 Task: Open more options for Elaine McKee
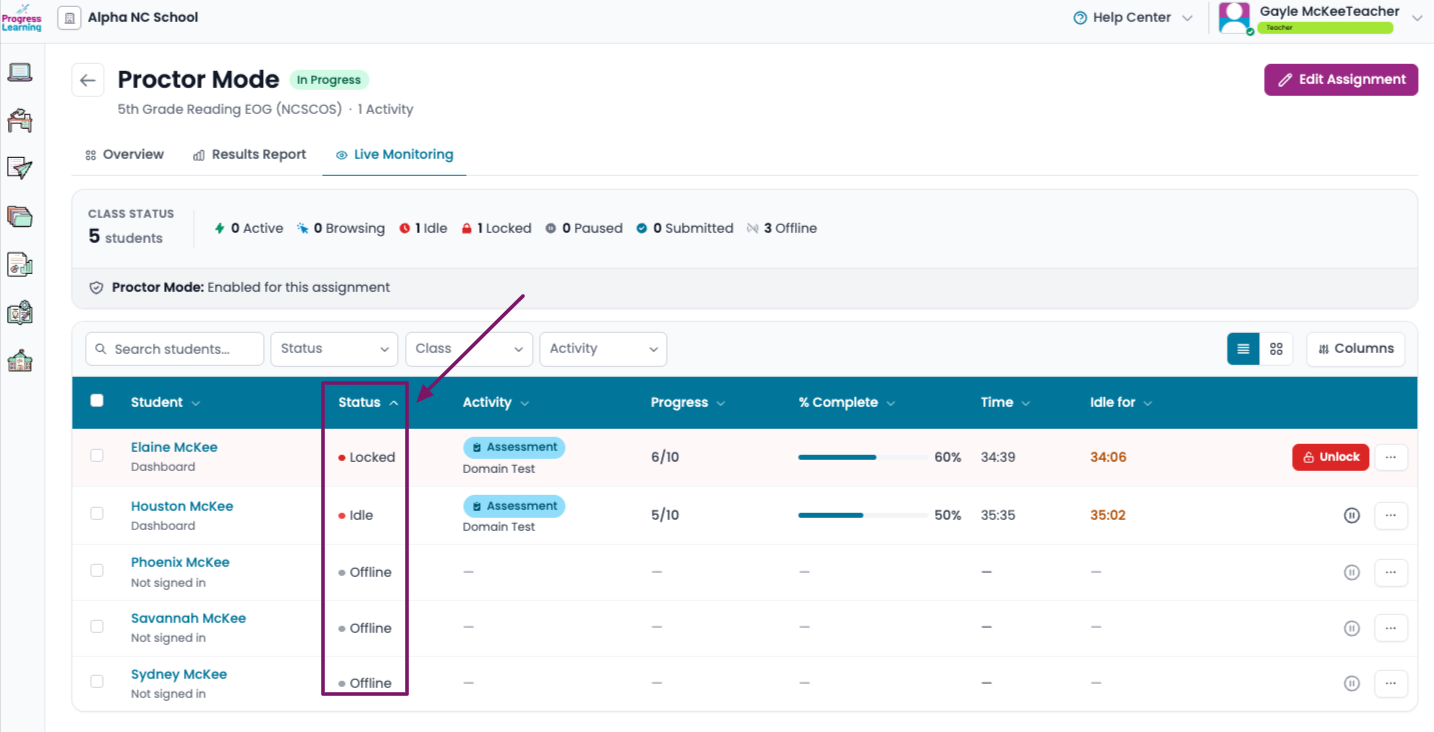point(1391,457)
